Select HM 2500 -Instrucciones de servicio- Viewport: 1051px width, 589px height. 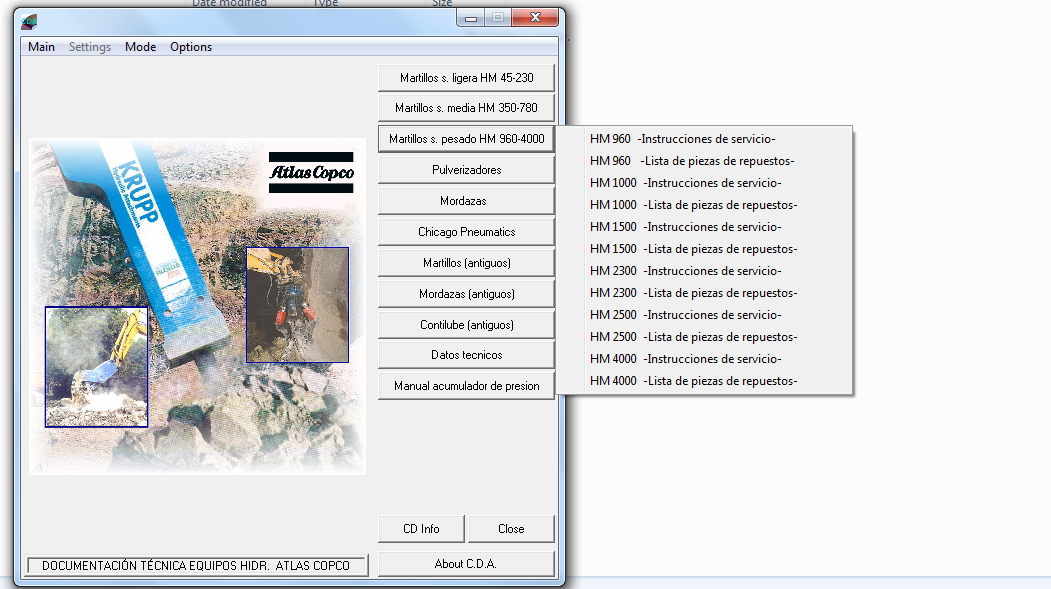pos(704,315)
